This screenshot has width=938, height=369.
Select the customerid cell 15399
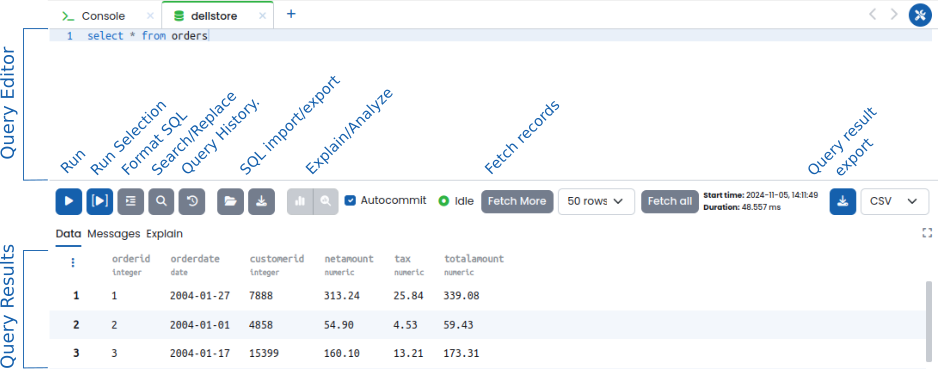[264, 353]
